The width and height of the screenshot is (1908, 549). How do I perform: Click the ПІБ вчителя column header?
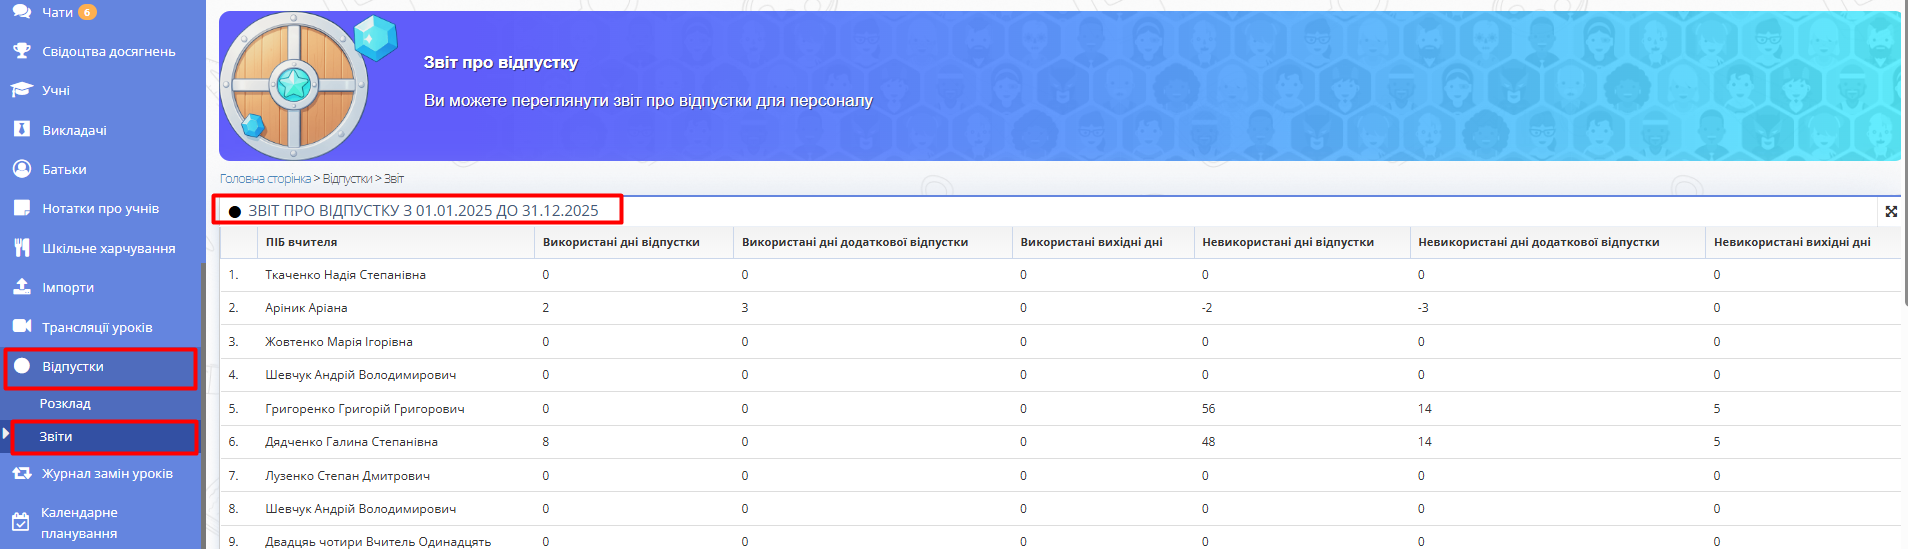click(x=301, y=242)
